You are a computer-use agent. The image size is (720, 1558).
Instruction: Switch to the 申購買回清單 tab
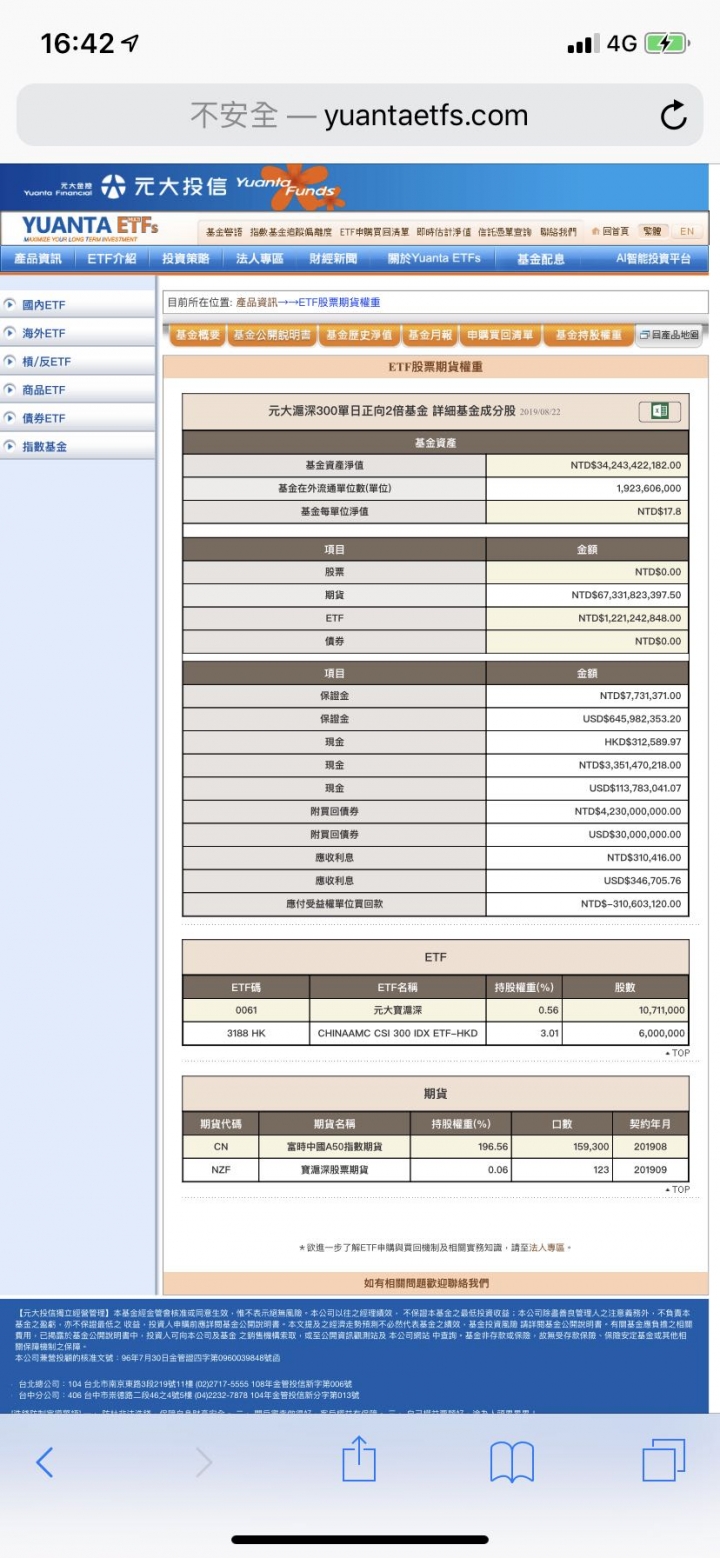click(500, 335)
